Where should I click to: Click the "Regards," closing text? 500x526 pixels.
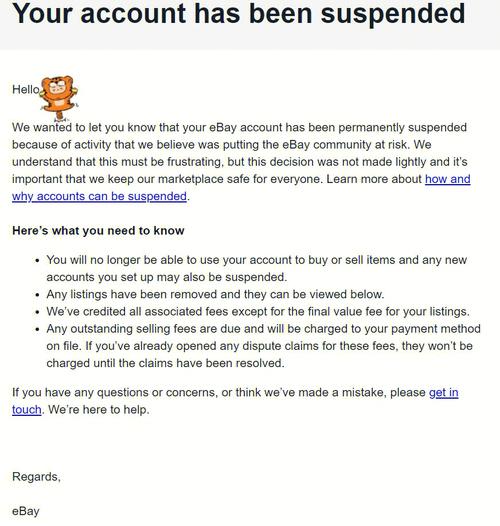[36, 477]
